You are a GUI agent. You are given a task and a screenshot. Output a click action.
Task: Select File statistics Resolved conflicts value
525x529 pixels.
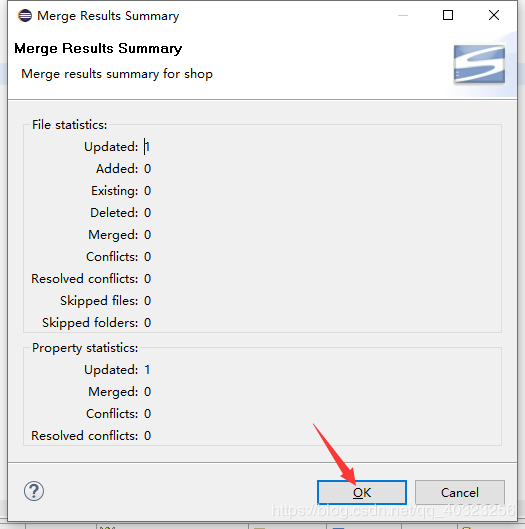147,279
